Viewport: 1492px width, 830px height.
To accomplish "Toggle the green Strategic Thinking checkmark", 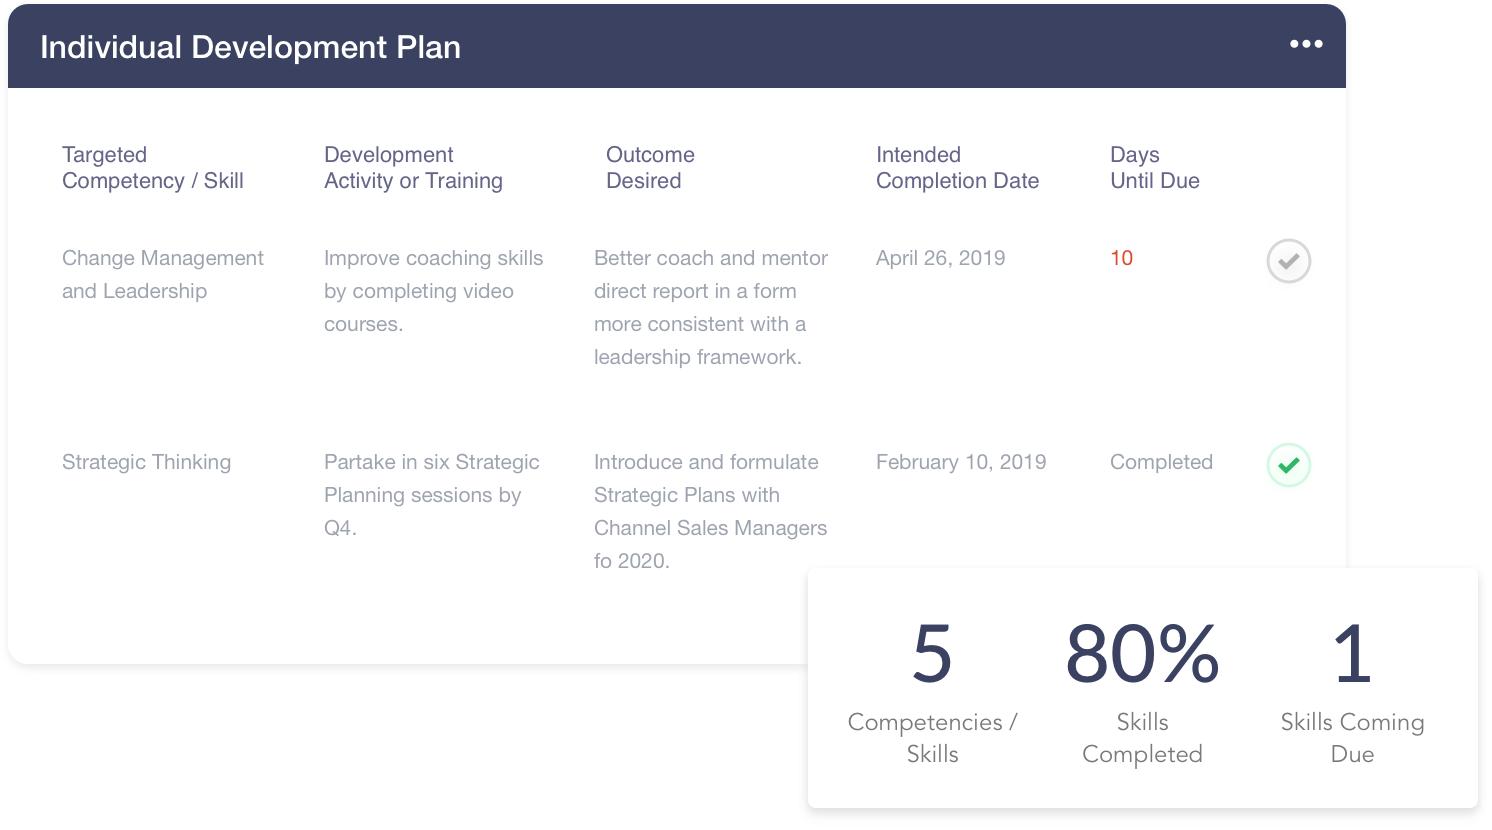I will pos(1289,465).
